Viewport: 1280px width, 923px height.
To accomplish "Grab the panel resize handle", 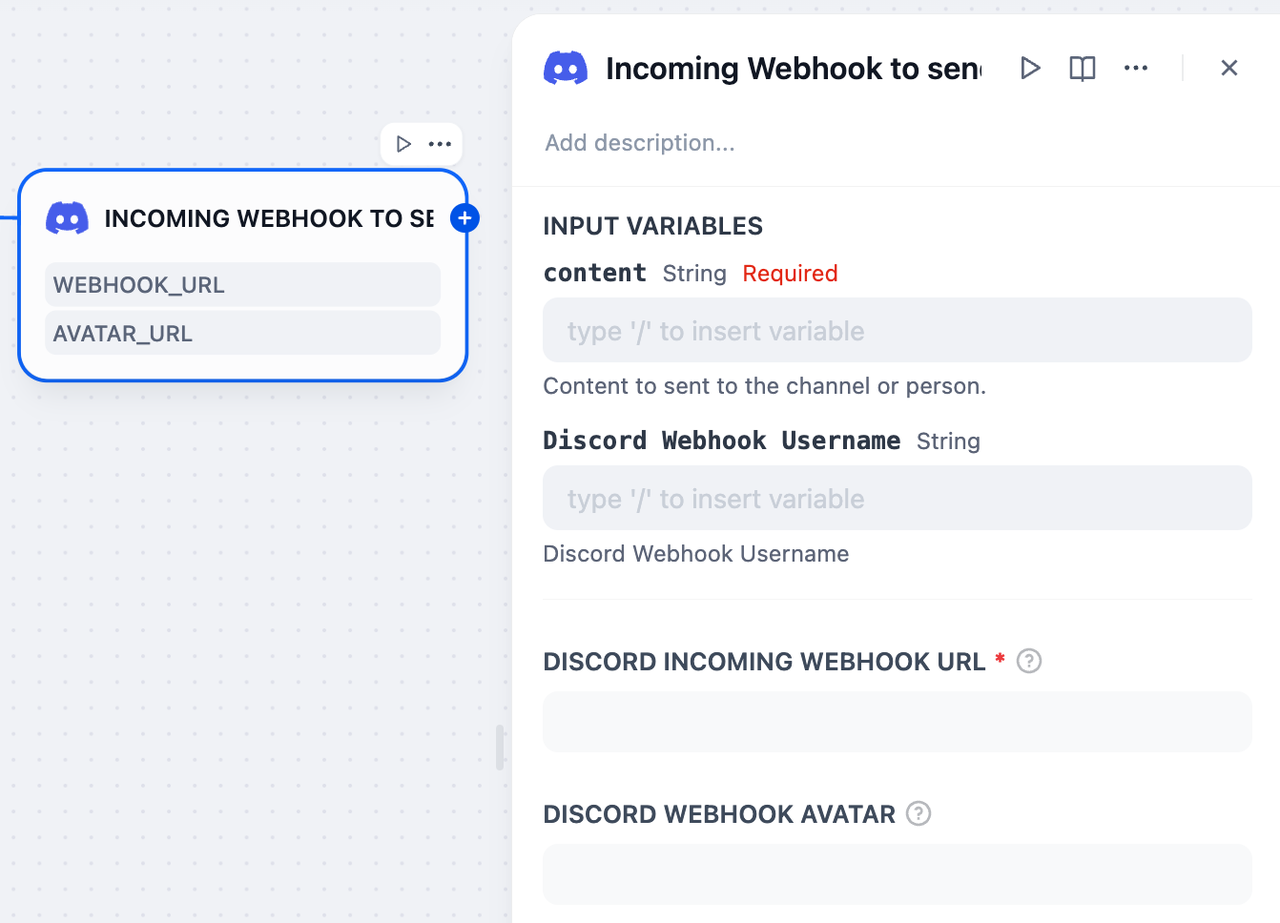I will point(500,747).
